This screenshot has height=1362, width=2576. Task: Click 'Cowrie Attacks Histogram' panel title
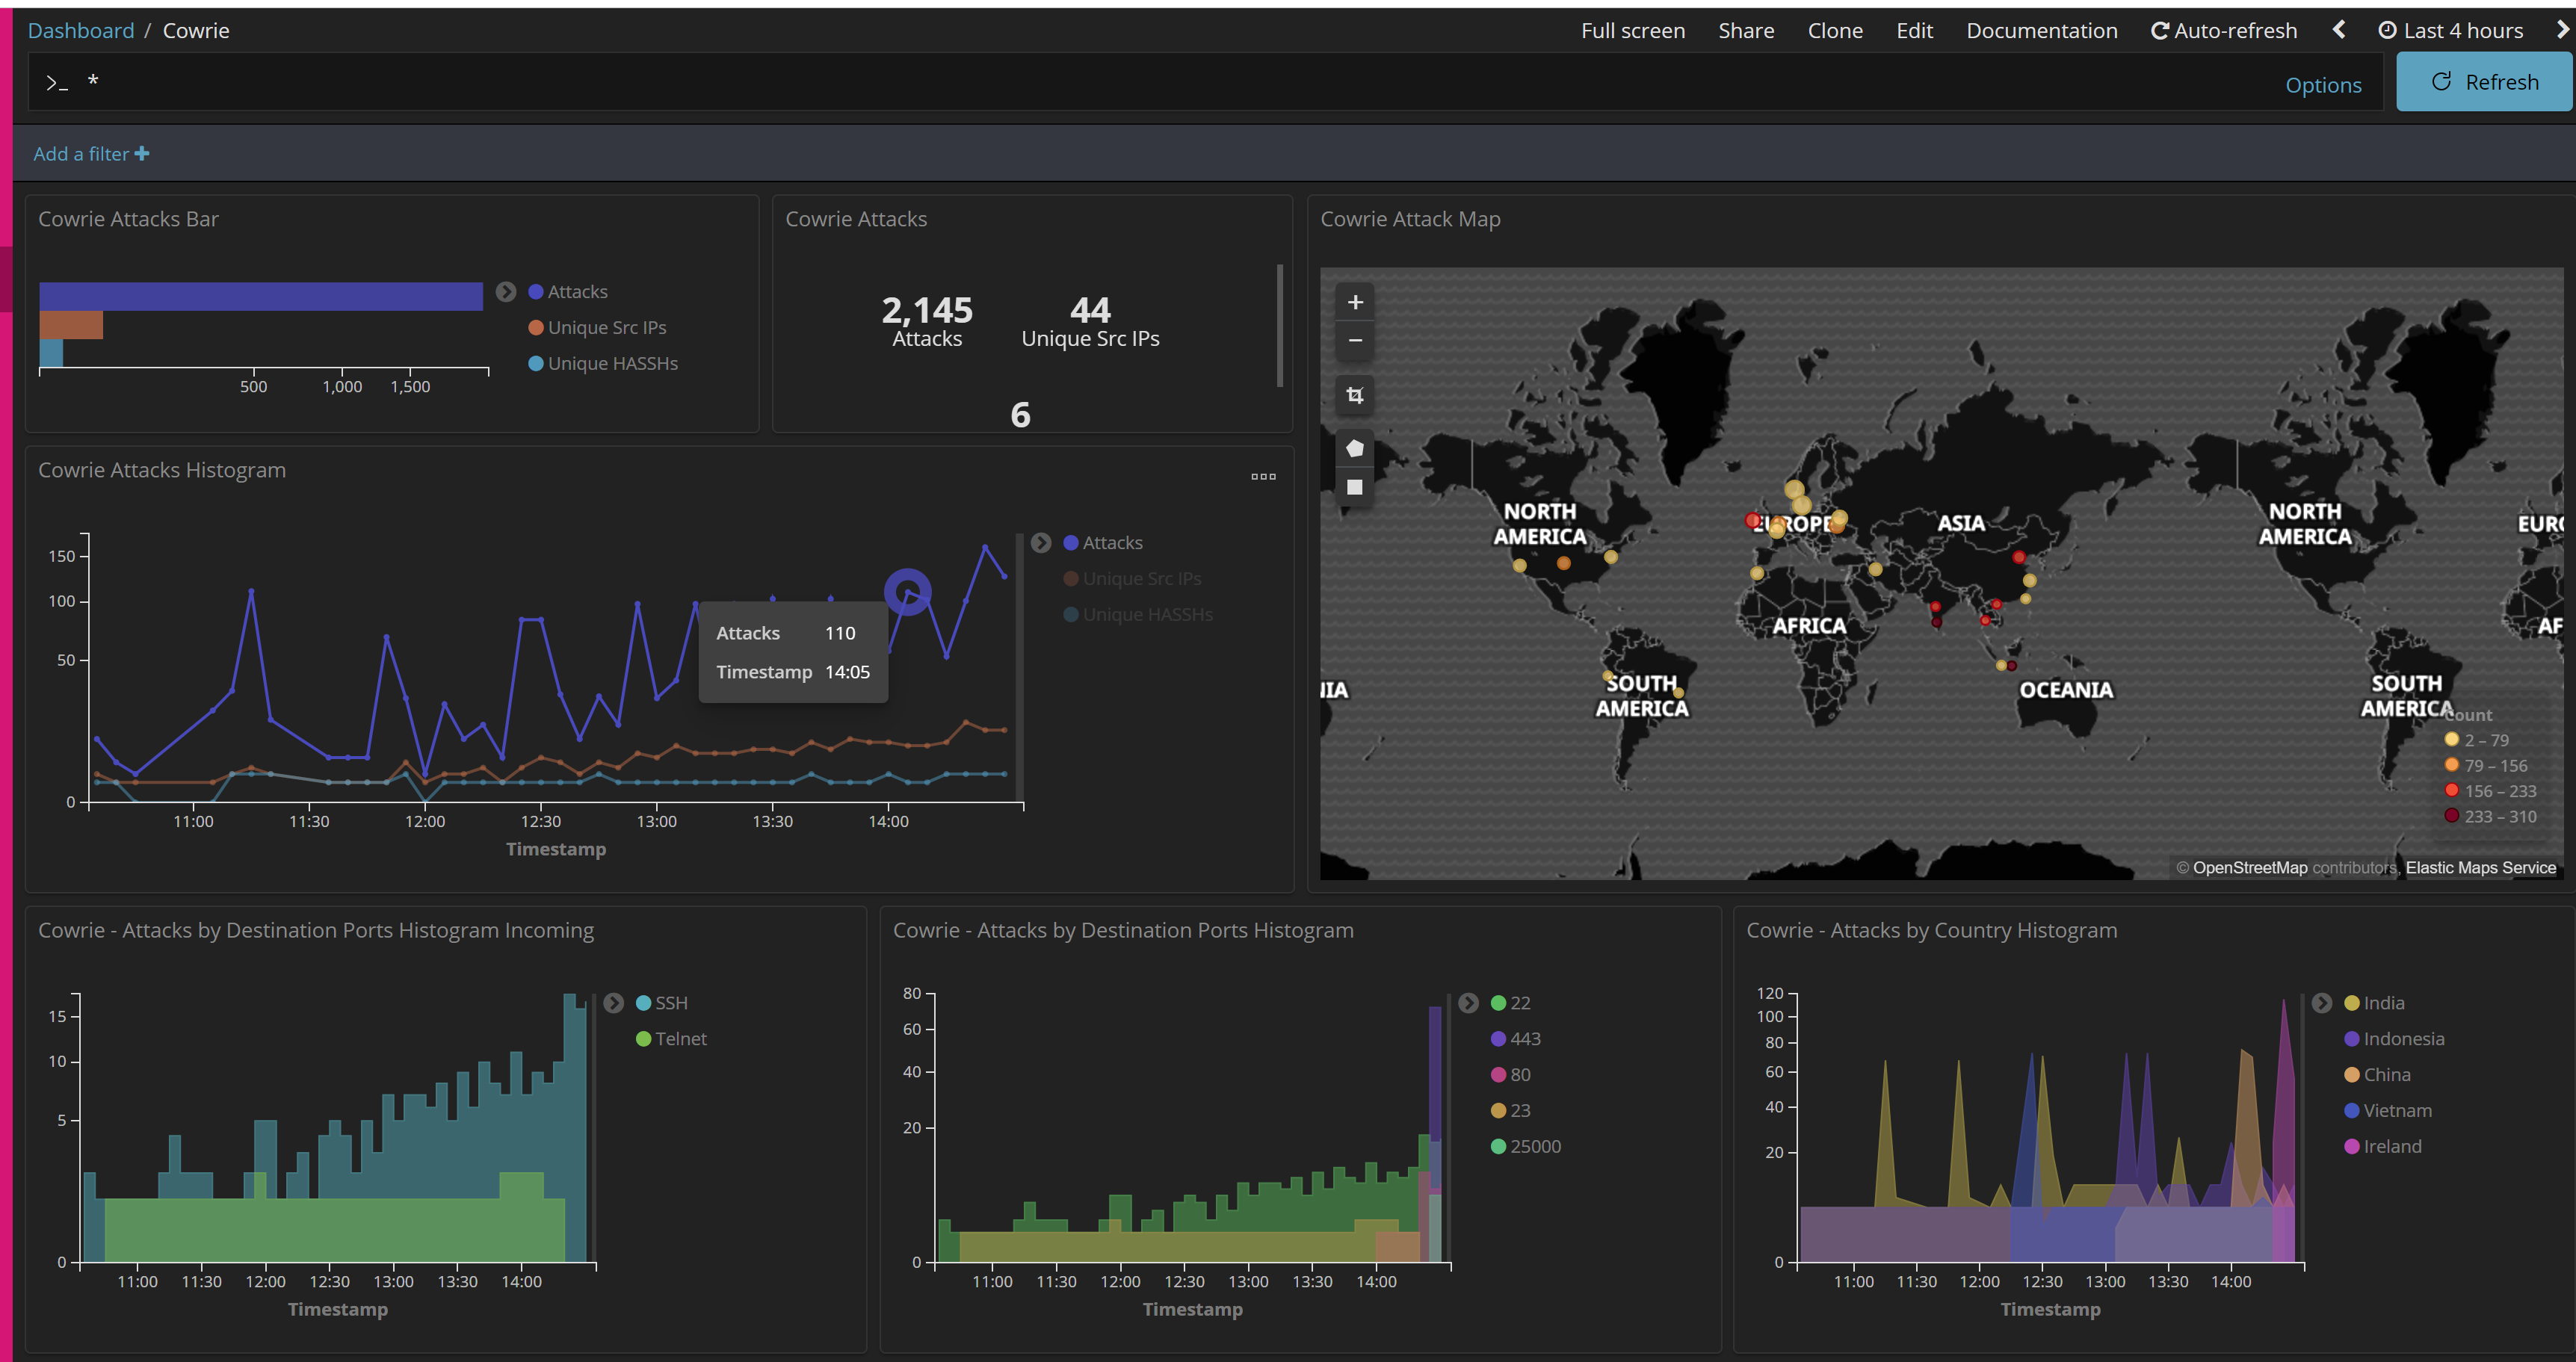(162, 470)
